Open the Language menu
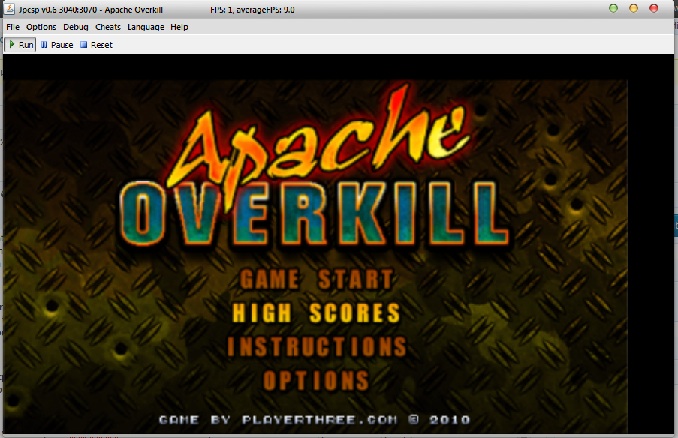This screenshot has height=438, width=678. tap(146, 27)
